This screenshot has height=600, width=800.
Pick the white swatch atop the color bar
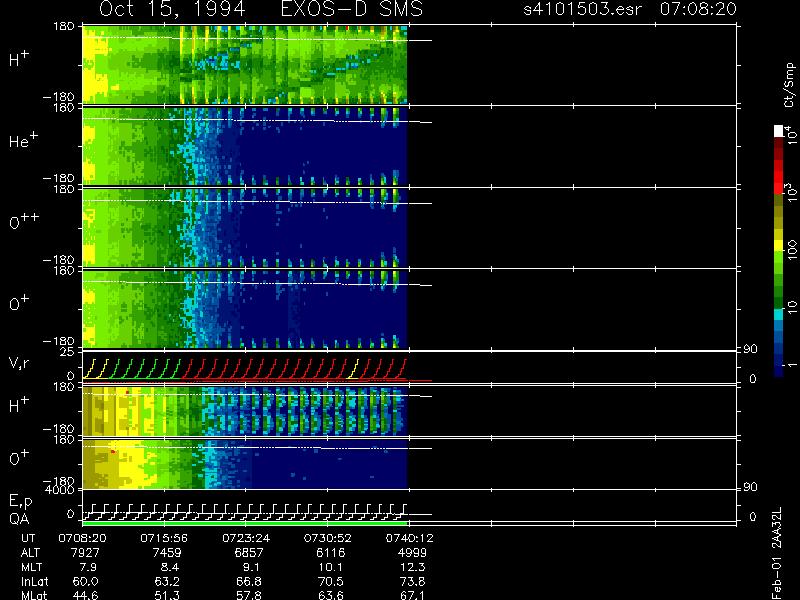[779, 131]
